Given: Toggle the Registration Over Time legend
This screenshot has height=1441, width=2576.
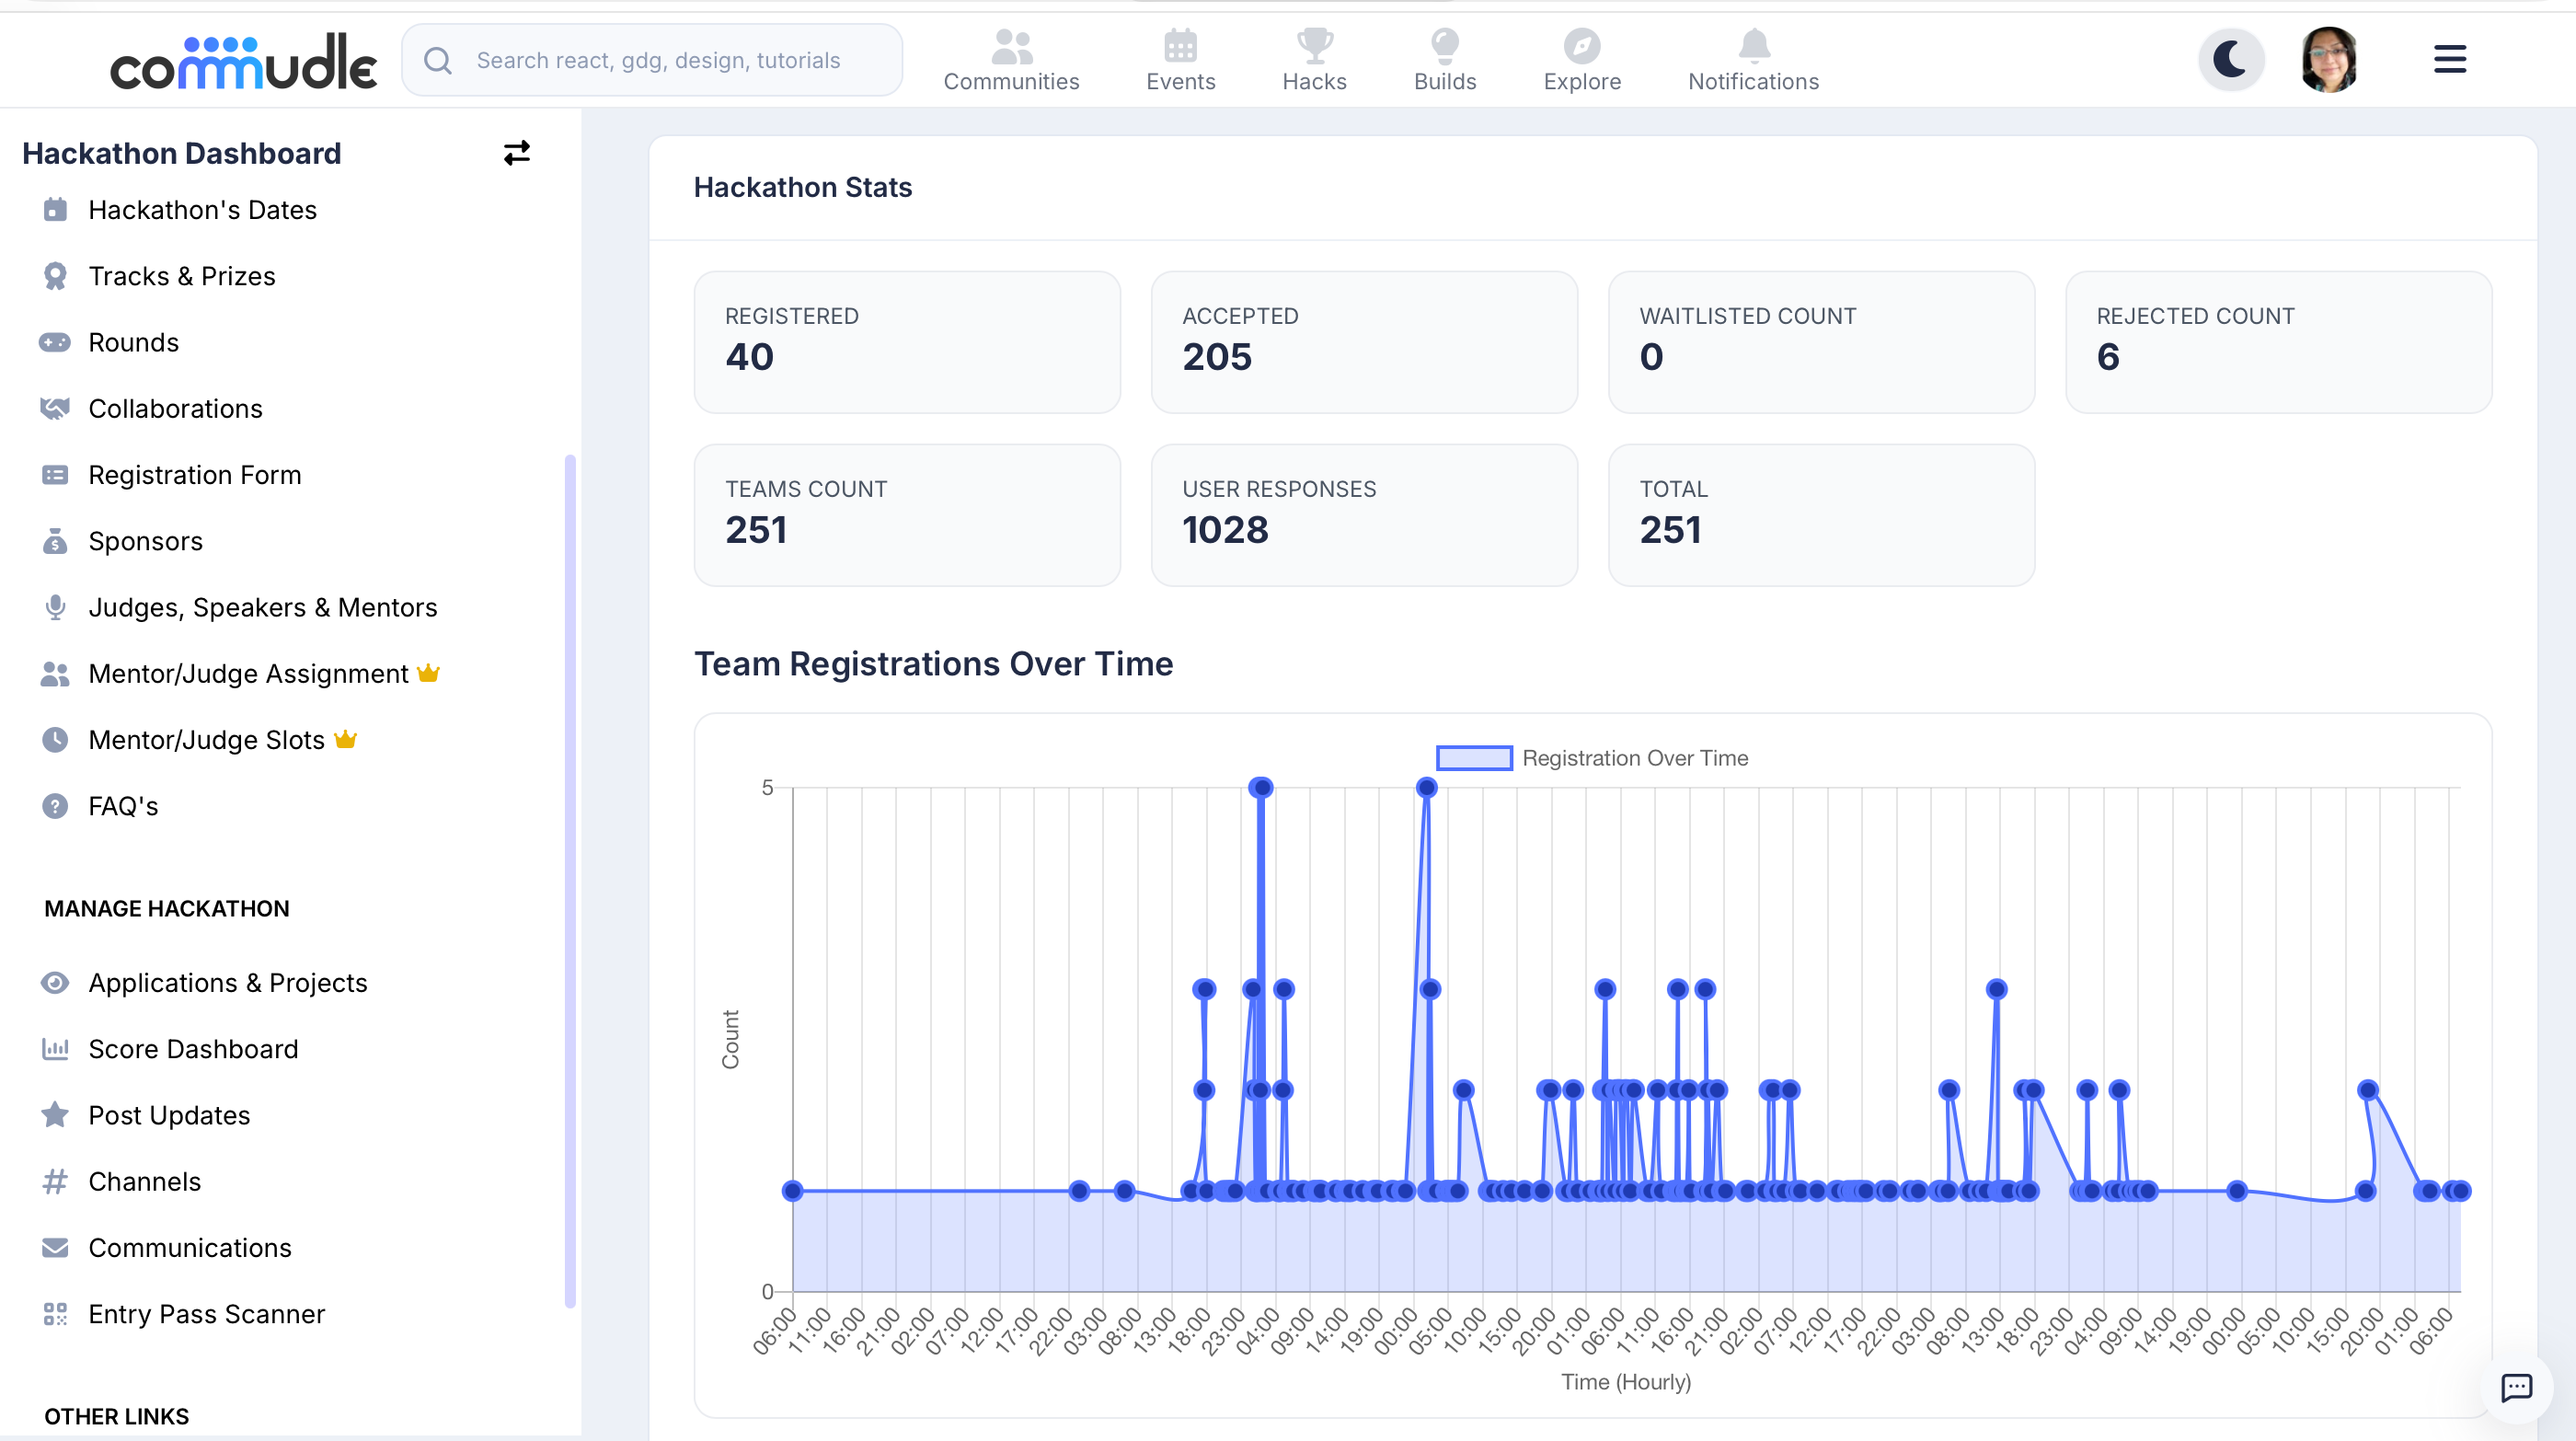Looking at the screenshot, I should click(x=1592, y=758).
